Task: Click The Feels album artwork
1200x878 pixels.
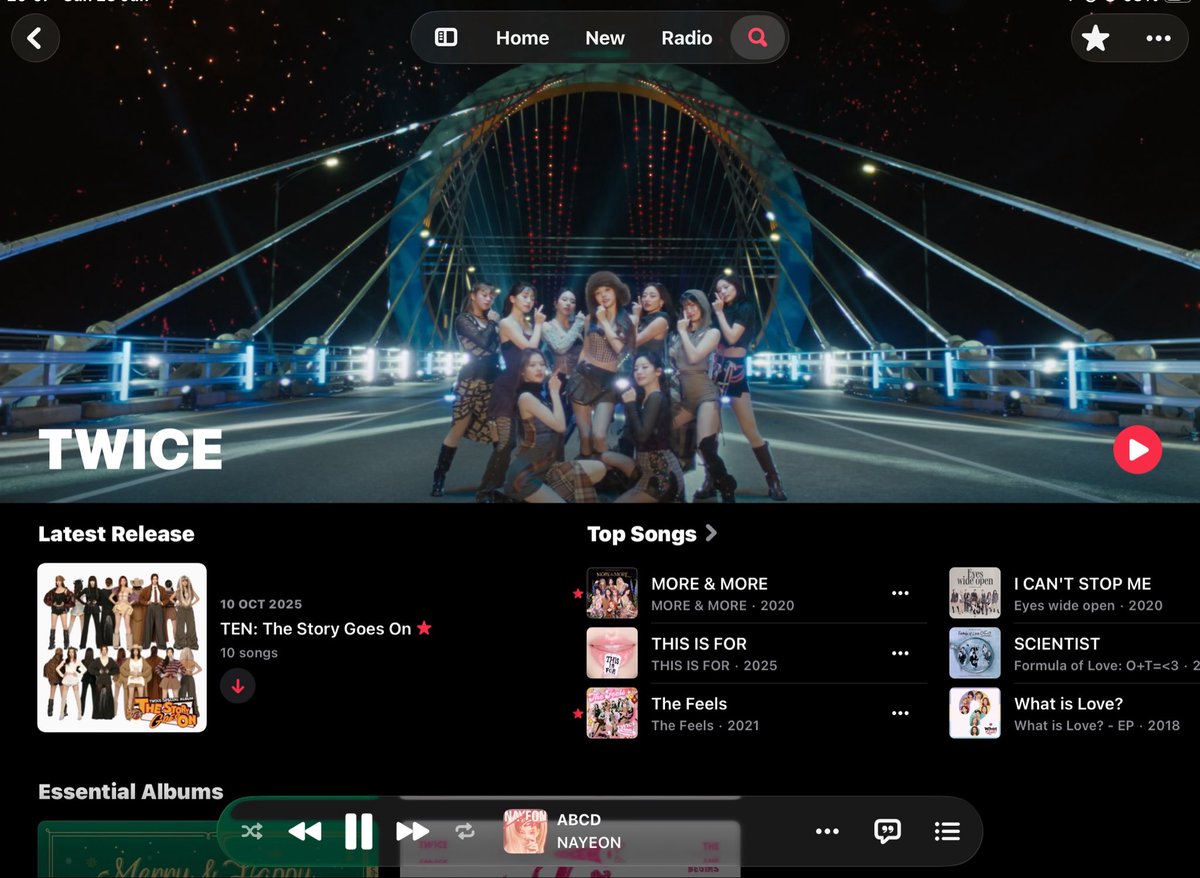Action: coord(612,713)
